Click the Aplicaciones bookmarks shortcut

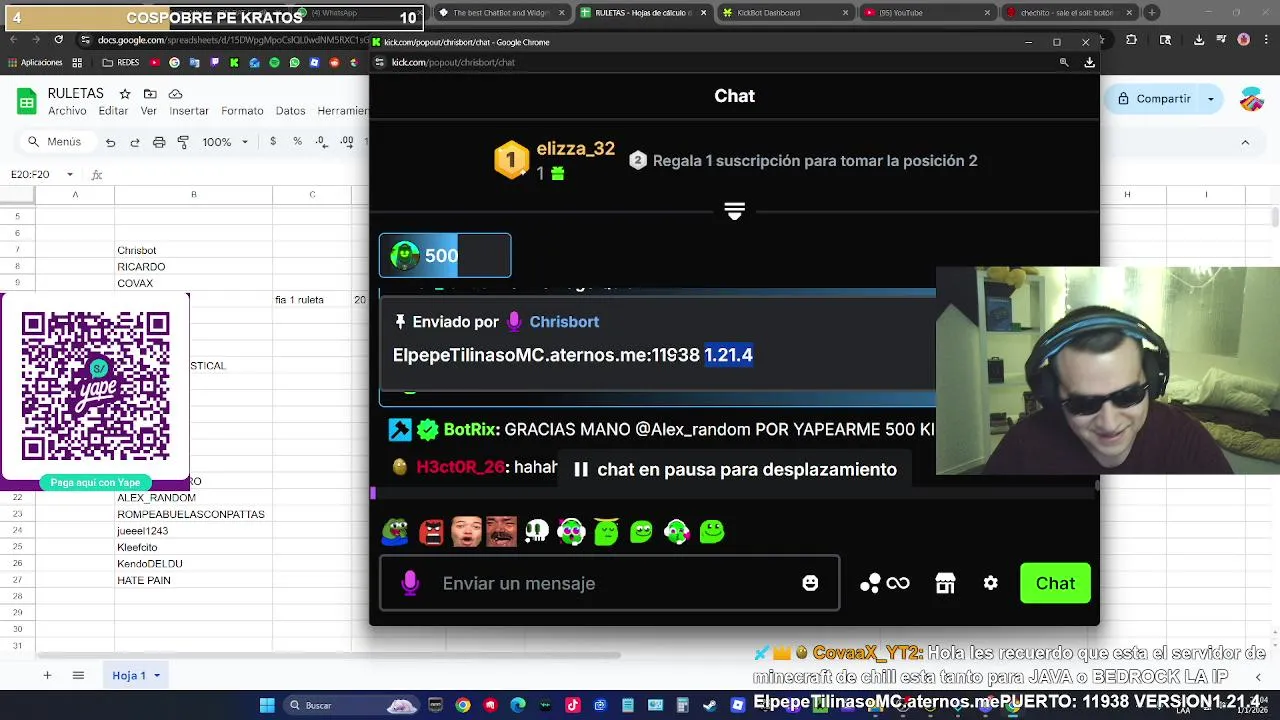33,62
